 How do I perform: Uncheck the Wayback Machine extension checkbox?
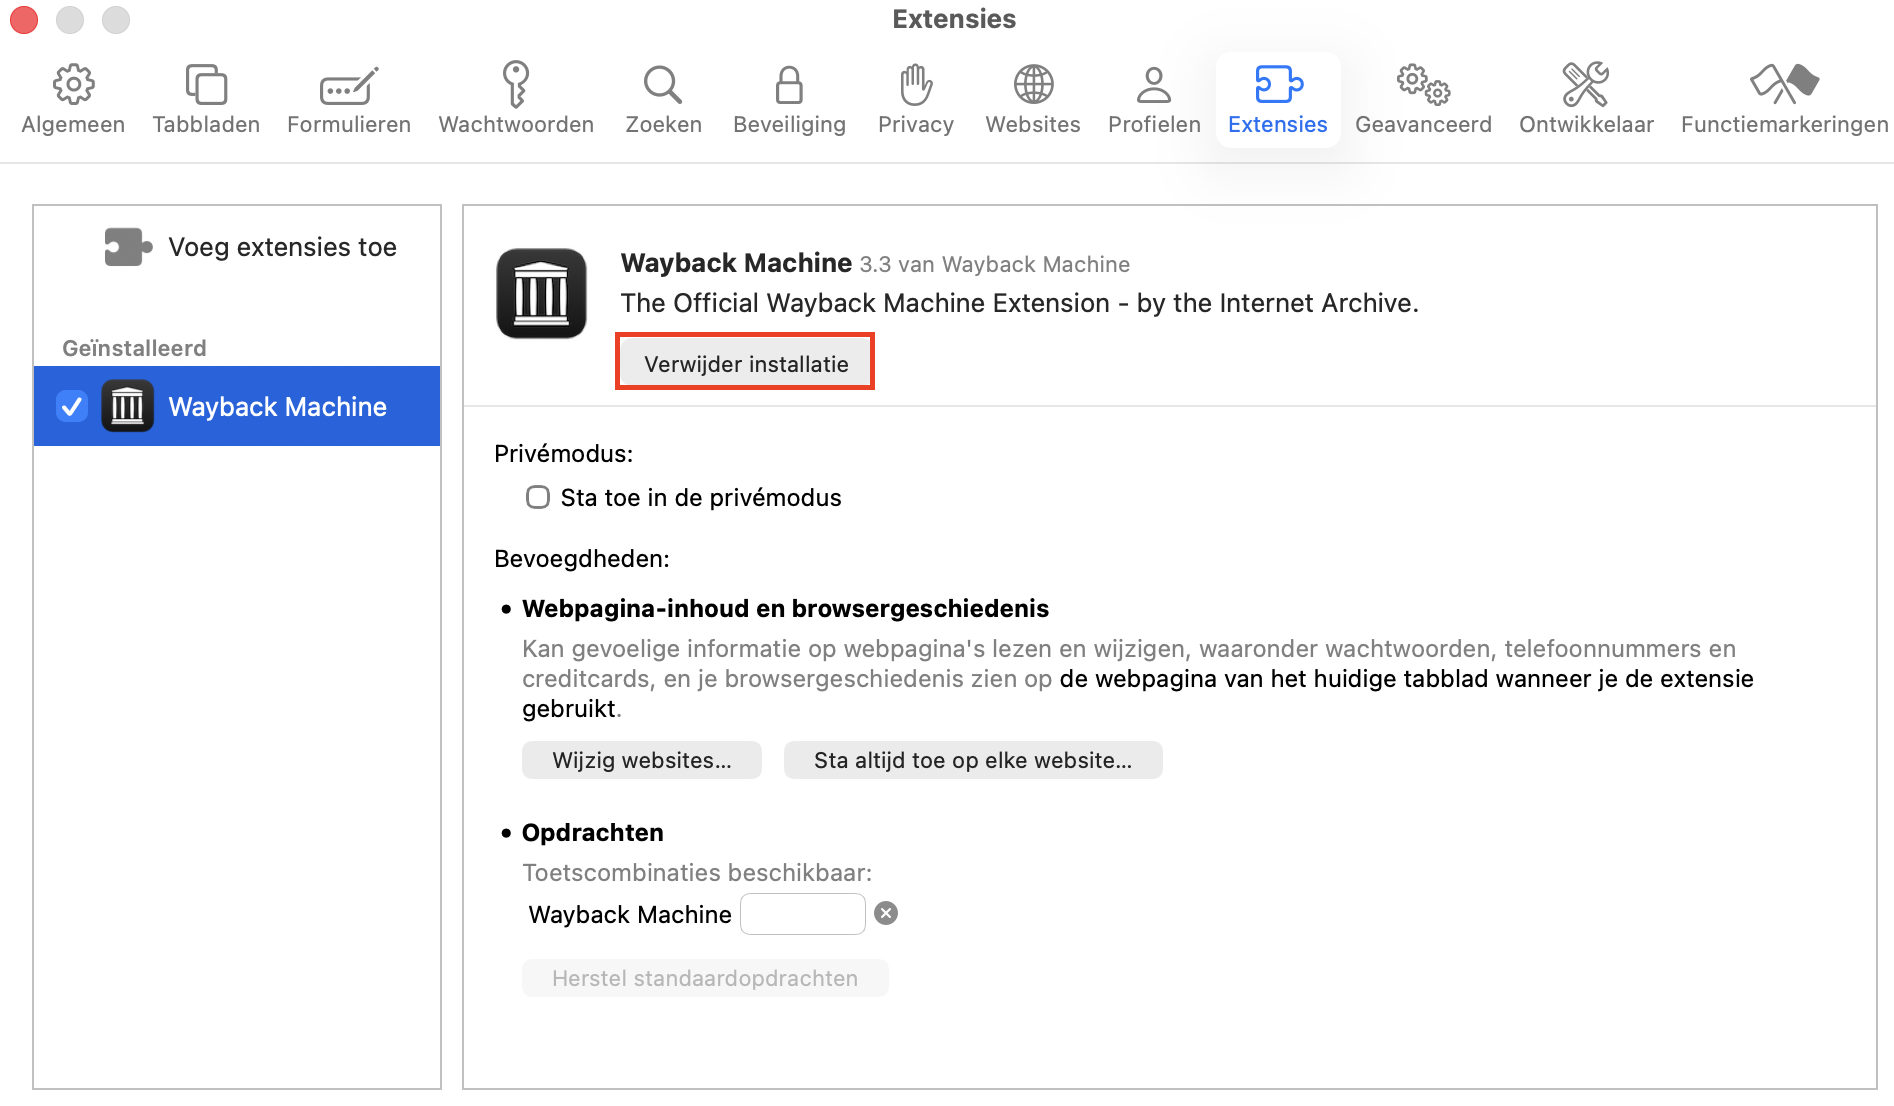tap(71, 406)
